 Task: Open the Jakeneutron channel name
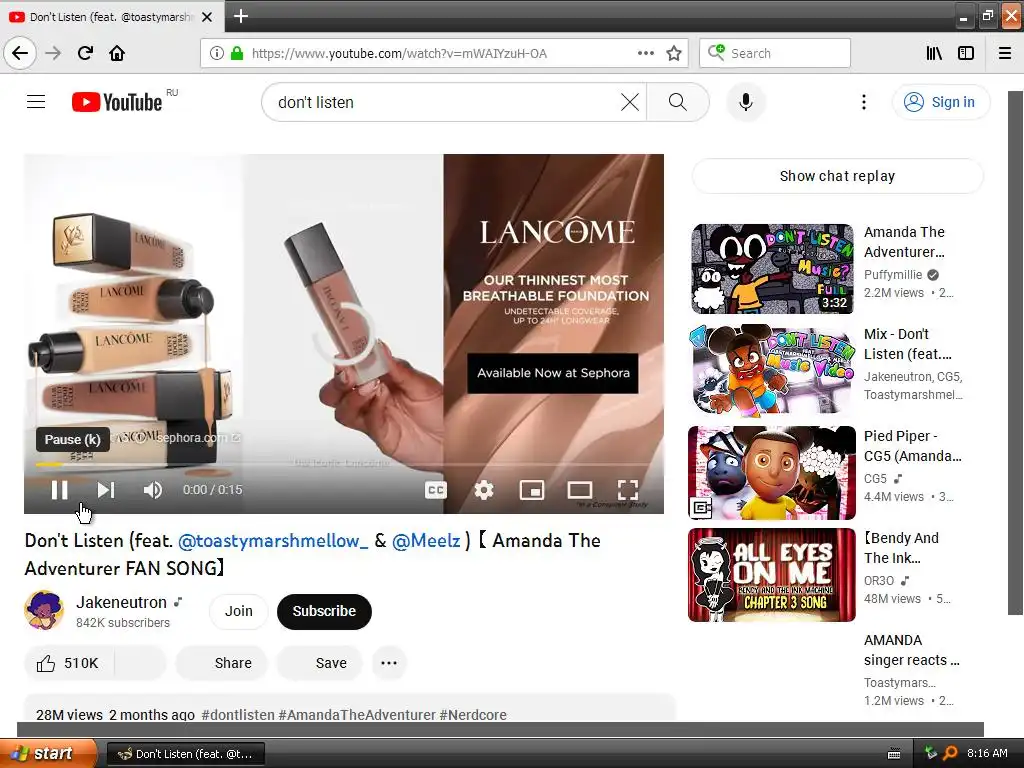[121, 602]
